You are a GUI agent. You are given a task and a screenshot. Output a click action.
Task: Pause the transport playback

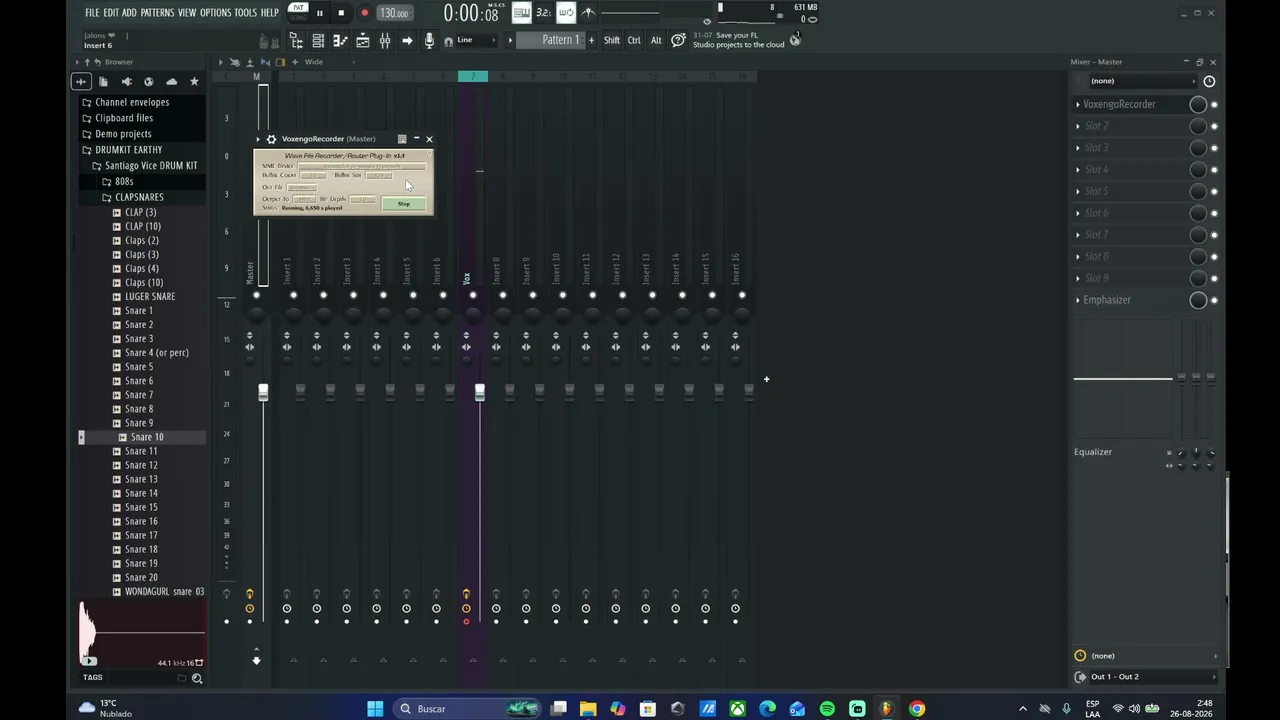[319, 13]
